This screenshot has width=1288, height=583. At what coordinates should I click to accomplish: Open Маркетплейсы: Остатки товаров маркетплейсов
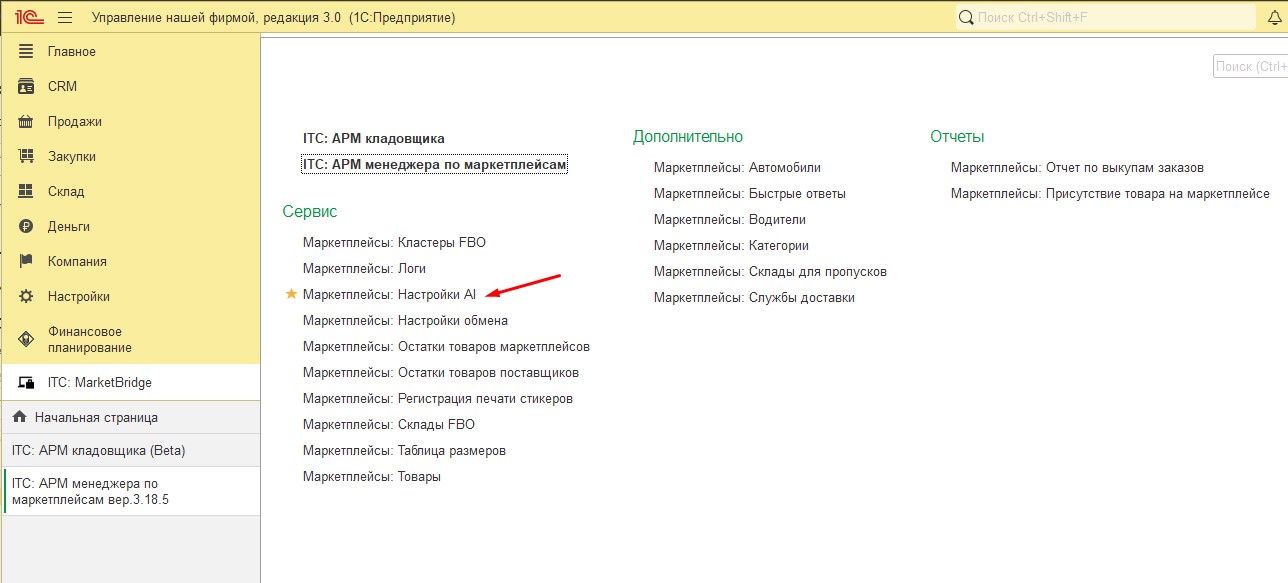point(446,346)
